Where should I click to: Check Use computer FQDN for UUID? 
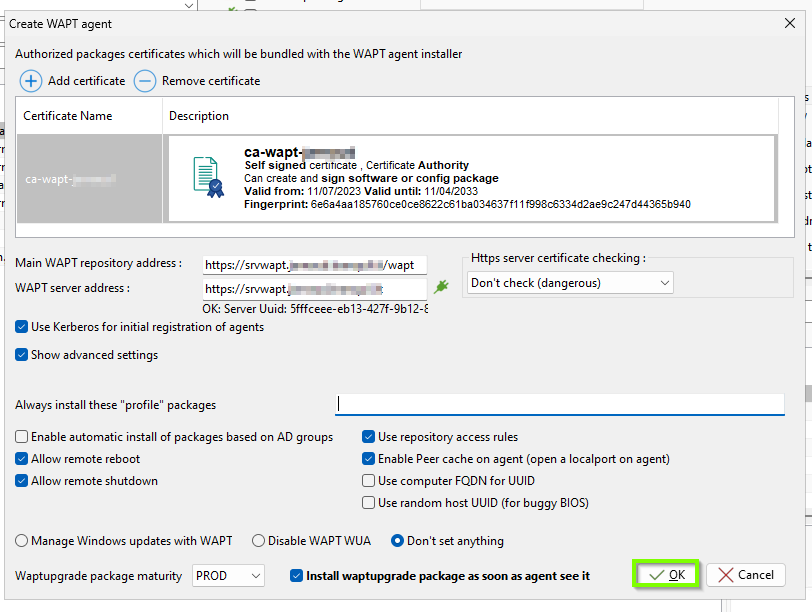coord(368,481)
